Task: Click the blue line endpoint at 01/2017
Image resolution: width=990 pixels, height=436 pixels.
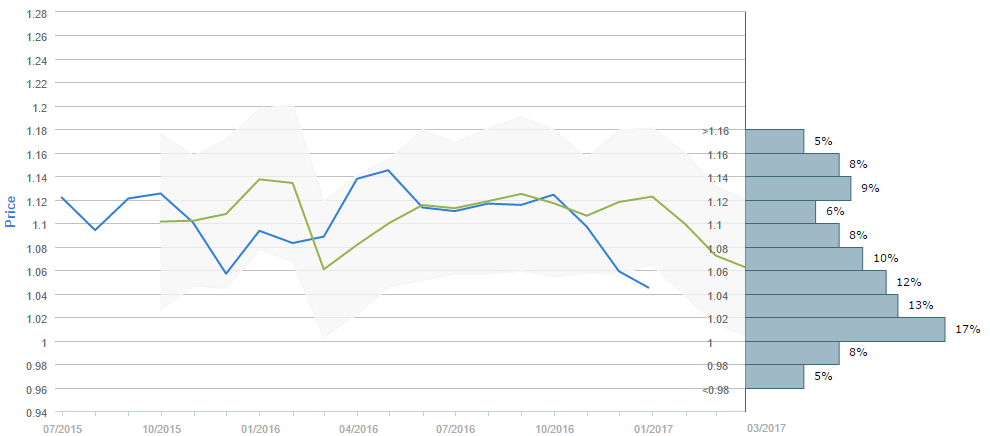Action: pos(650,288)
